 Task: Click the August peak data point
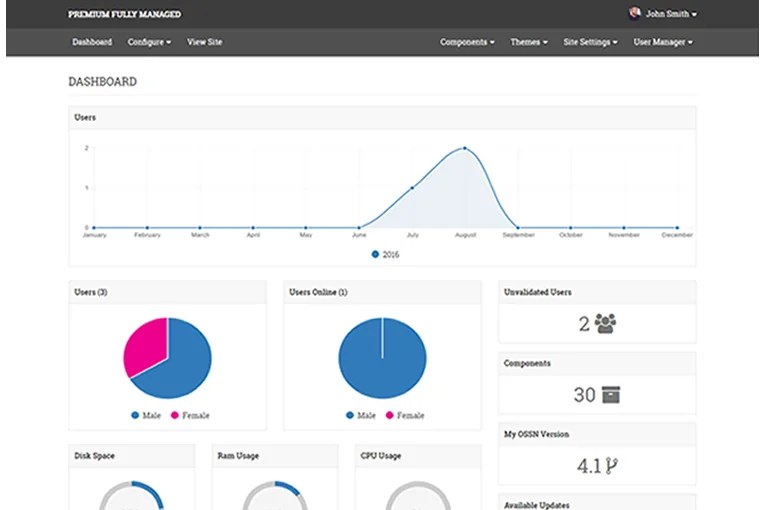(x=464, y=148)
